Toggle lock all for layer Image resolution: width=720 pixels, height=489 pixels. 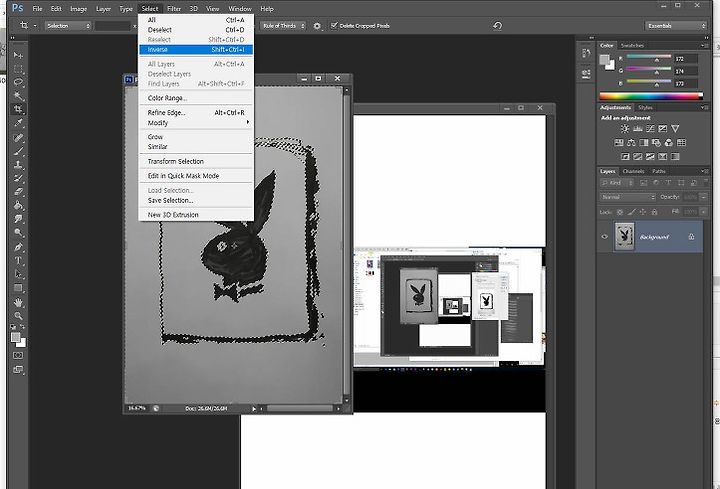[x=654, y=212]
